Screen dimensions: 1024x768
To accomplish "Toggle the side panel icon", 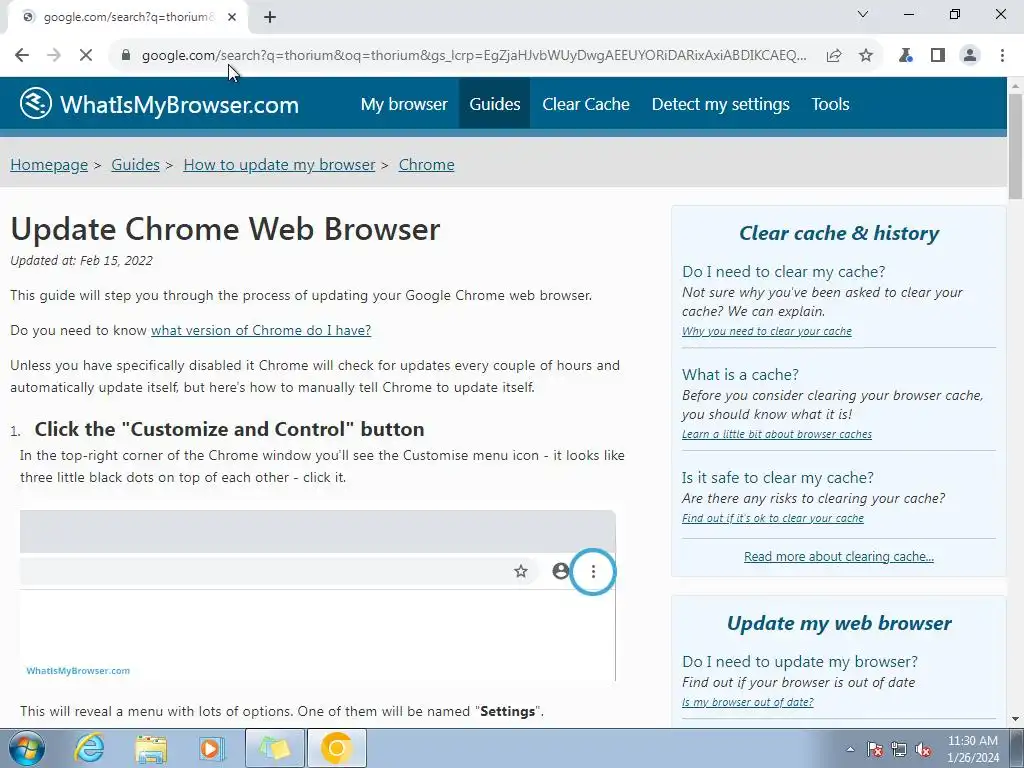I will (938, 56).
